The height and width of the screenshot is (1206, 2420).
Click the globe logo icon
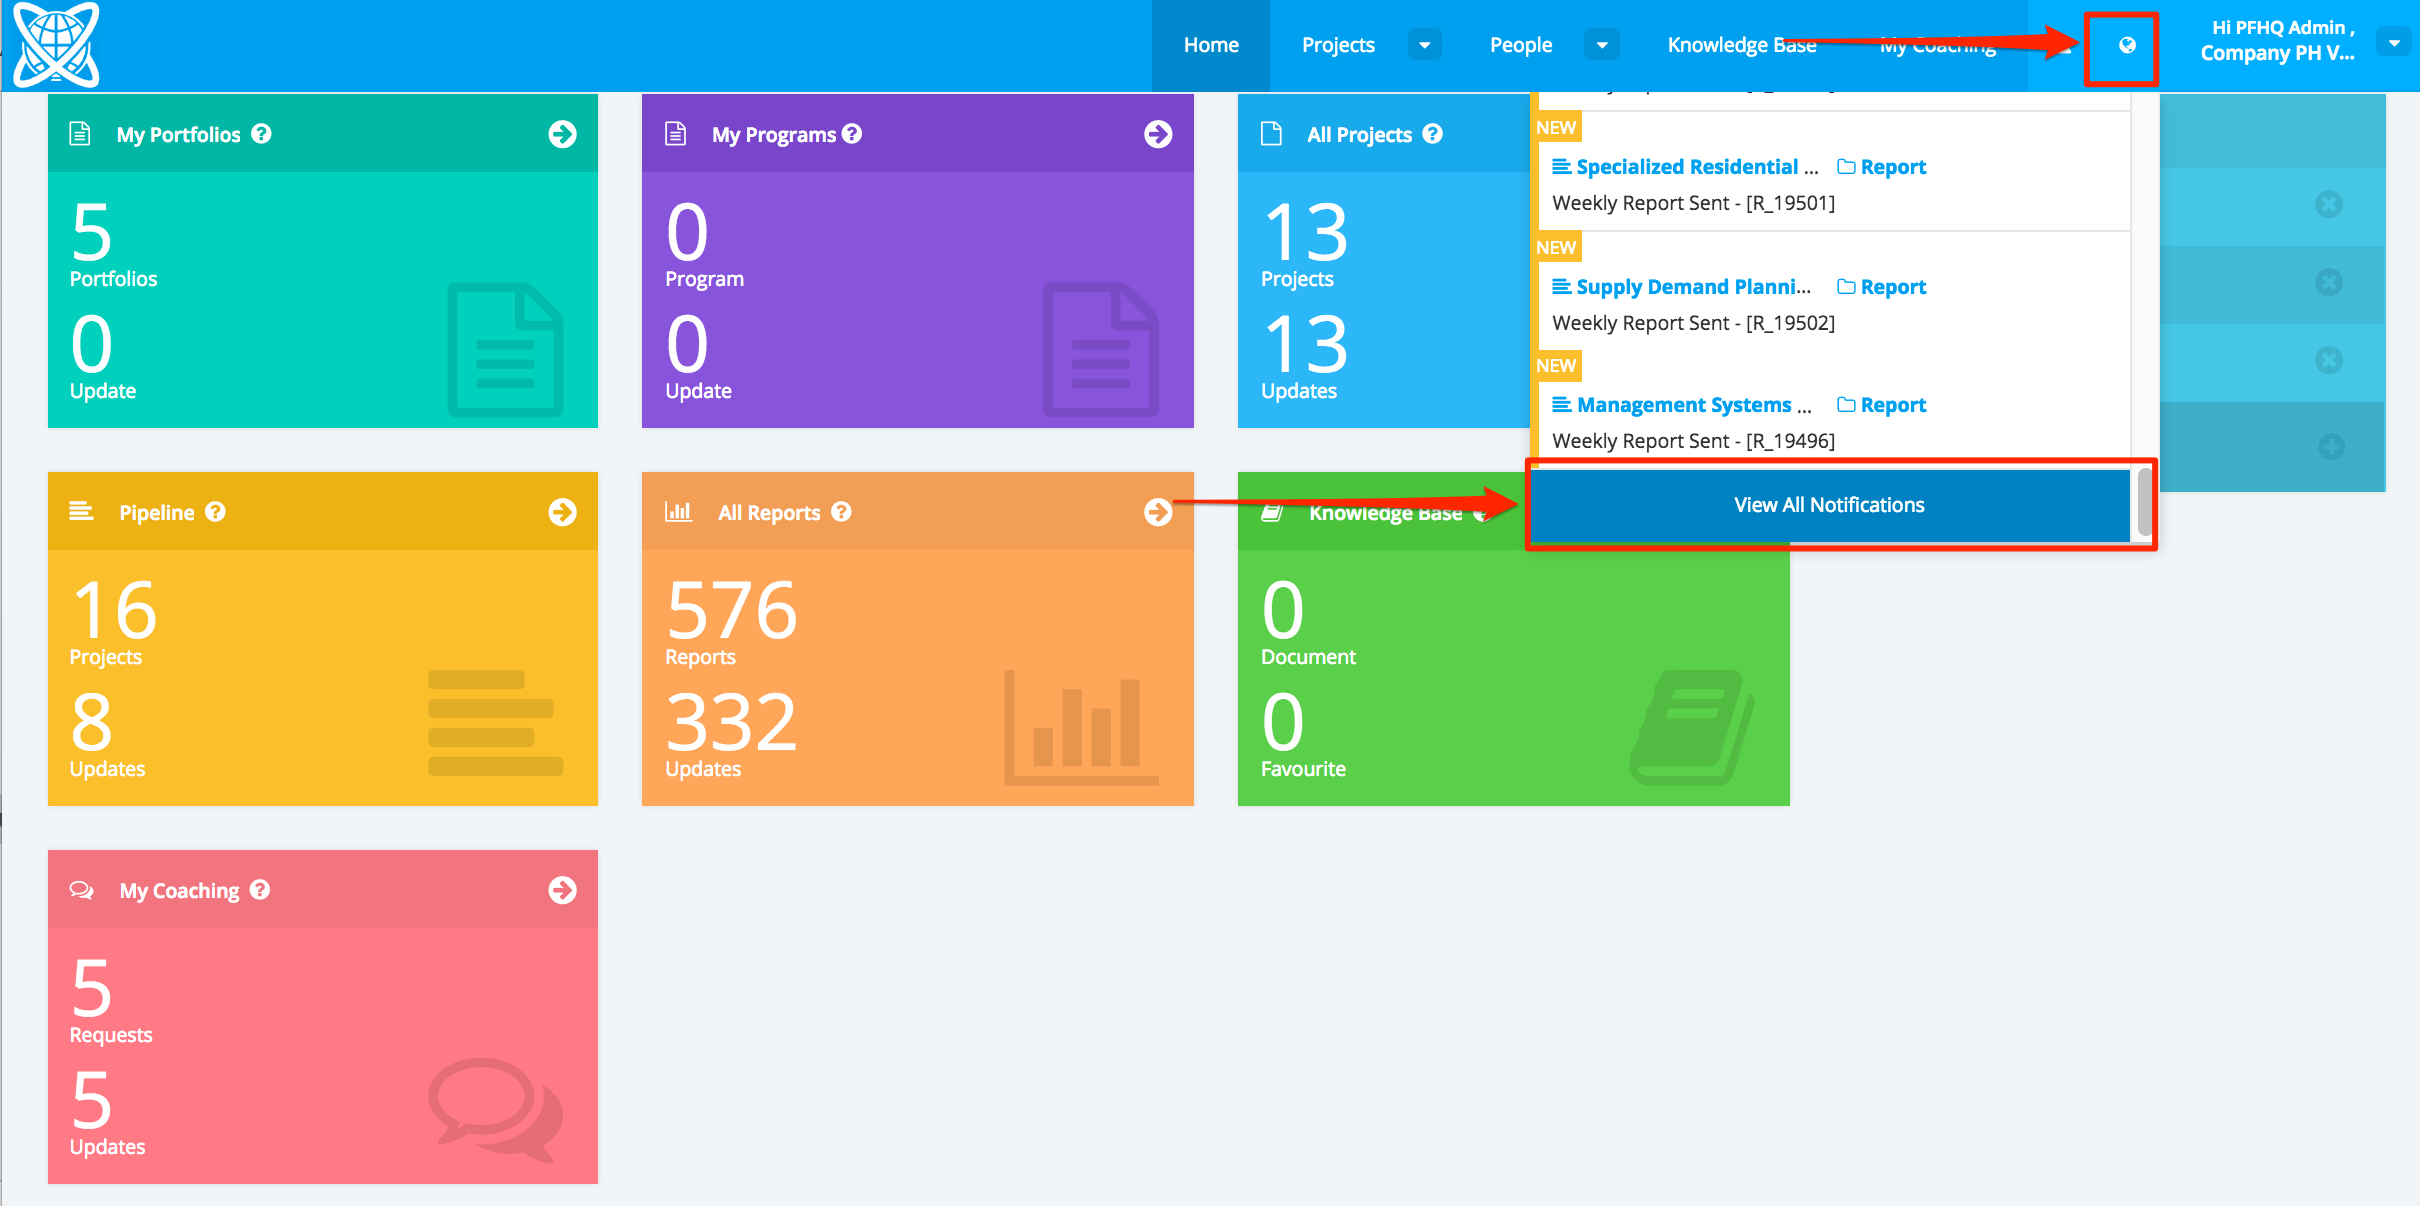click(56, 44)
